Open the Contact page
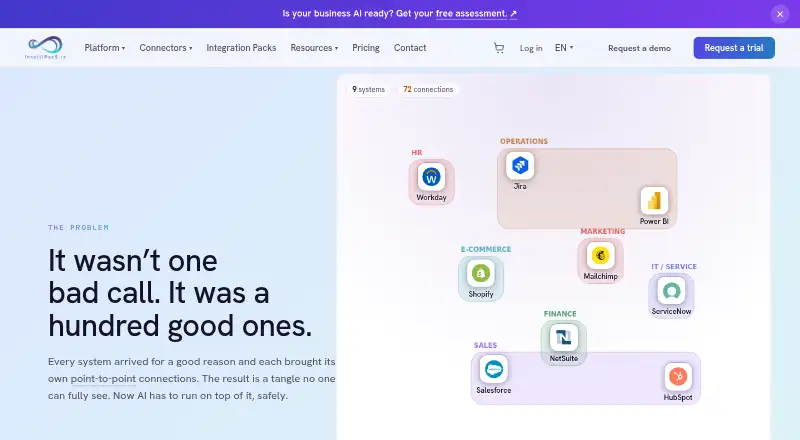800x440 pixels. pyautogui.click(x=410, y=48)
